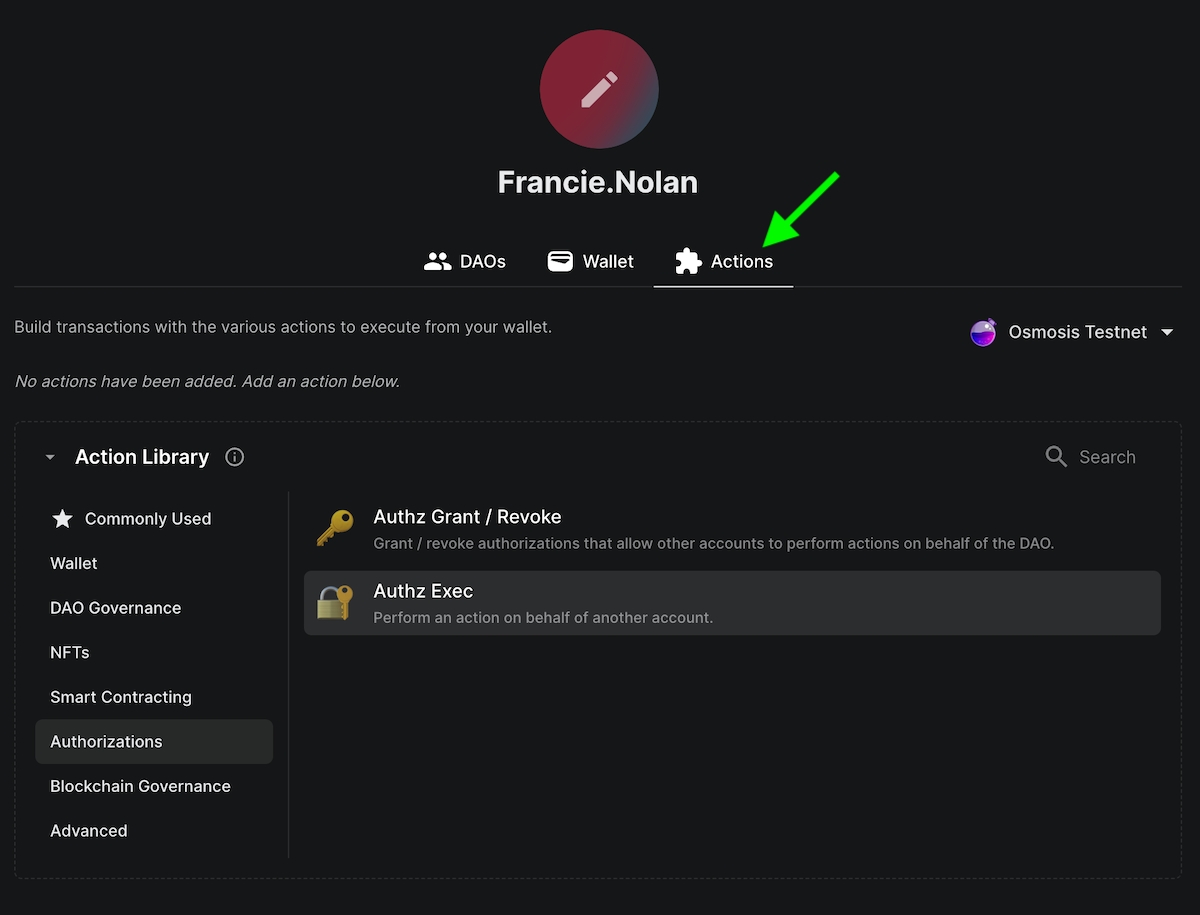Click the DAOs people icon
Screen dimensions: 1200x915
click(x=438, y=262)
